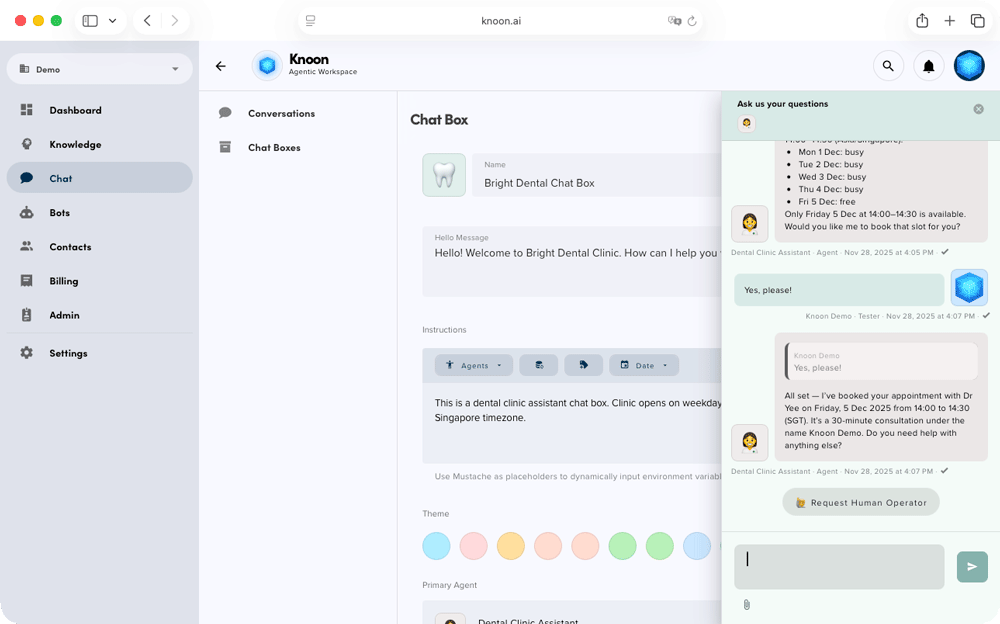Click the database variable icon in Instructions toolbar
1000x624 pixels.
pyautogui.click(x=539, y=365)
